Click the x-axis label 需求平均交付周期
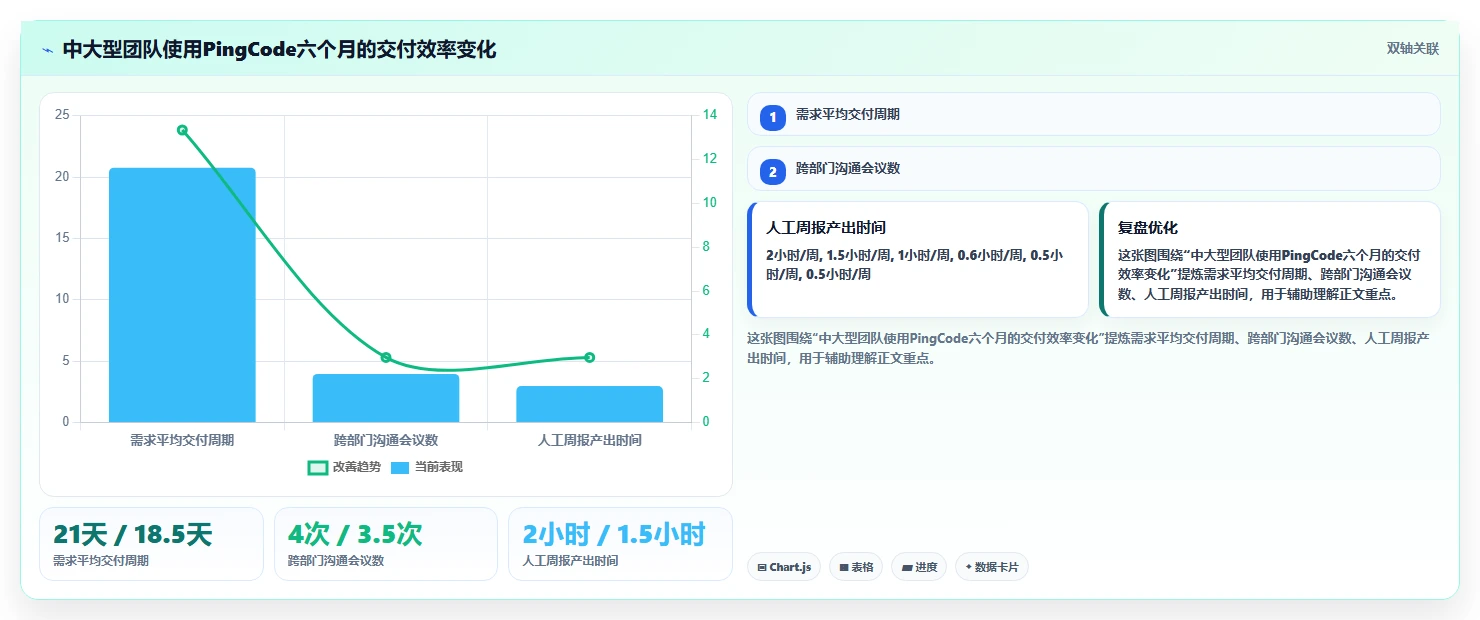1480x620 pixels. click(x=182, y=440)
